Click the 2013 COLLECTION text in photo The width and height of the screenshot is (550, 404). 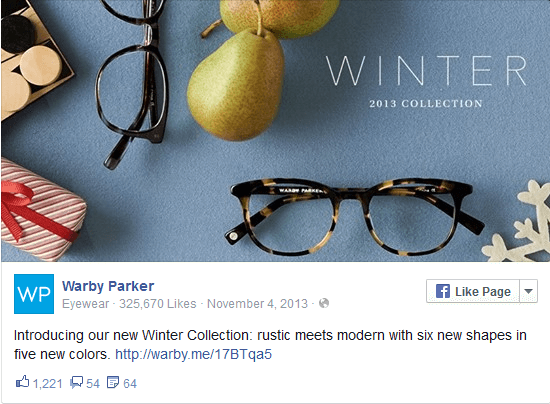click(426, 104)
